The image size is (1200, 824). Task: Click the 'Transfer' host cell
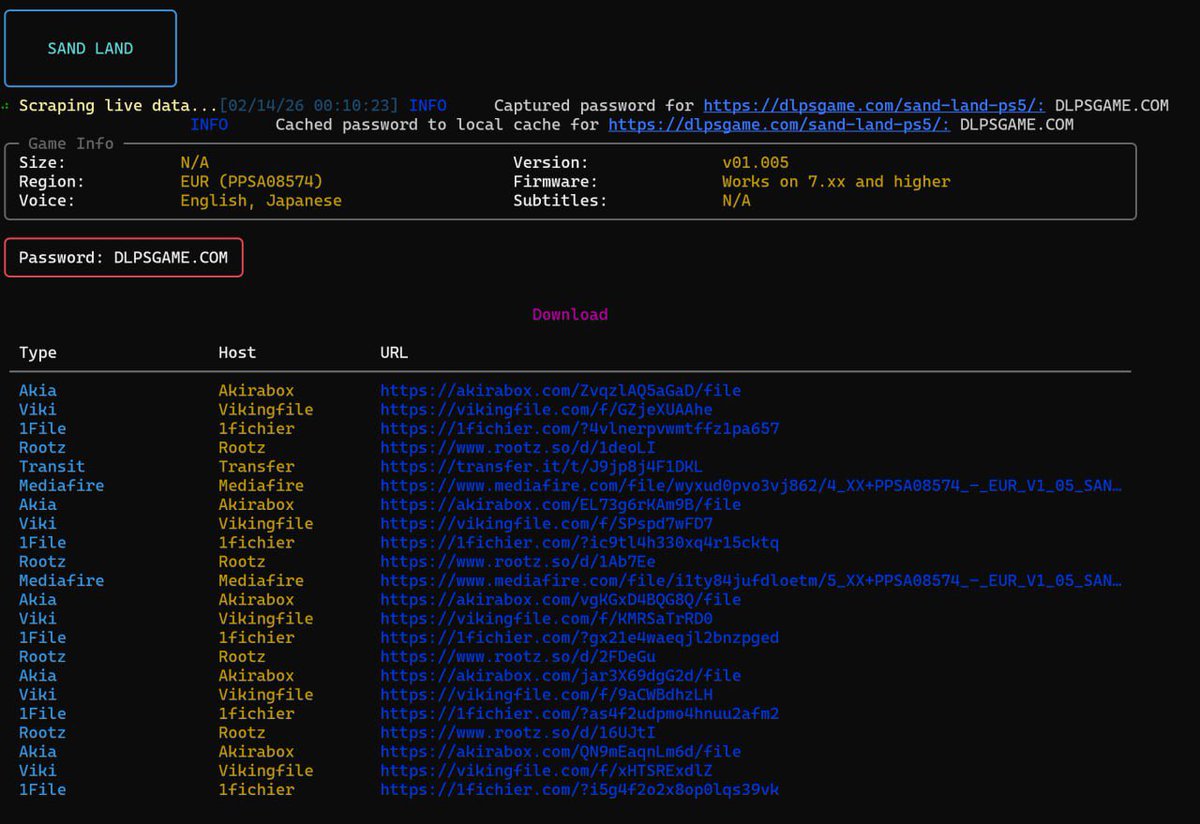click(256, 466)
